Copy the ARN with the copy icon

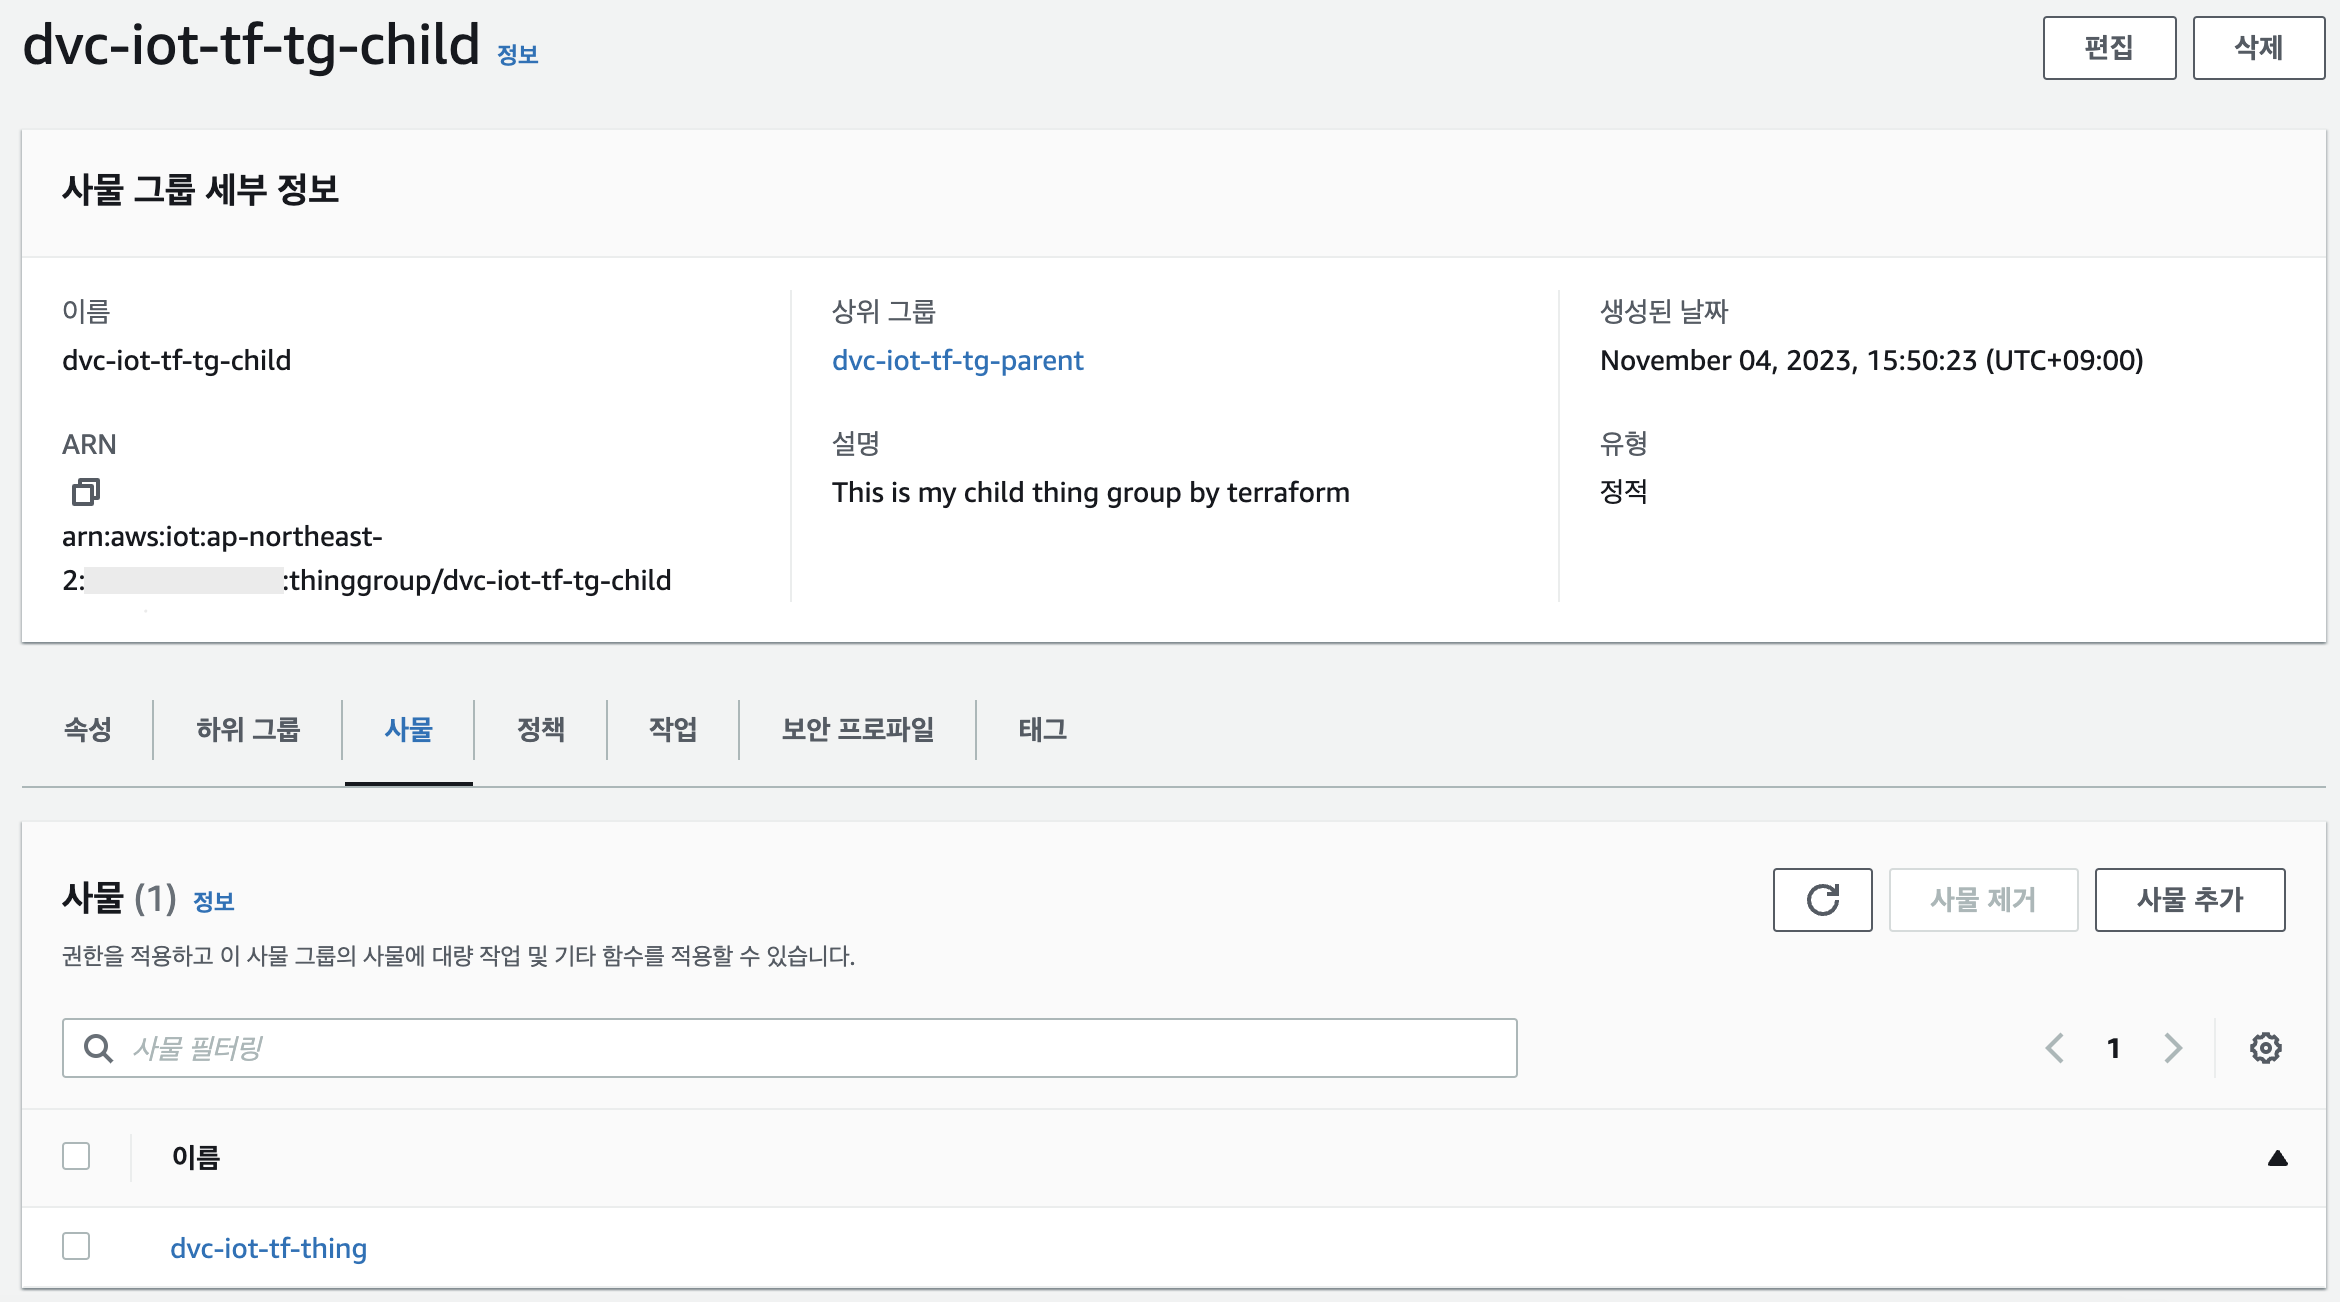86,492
